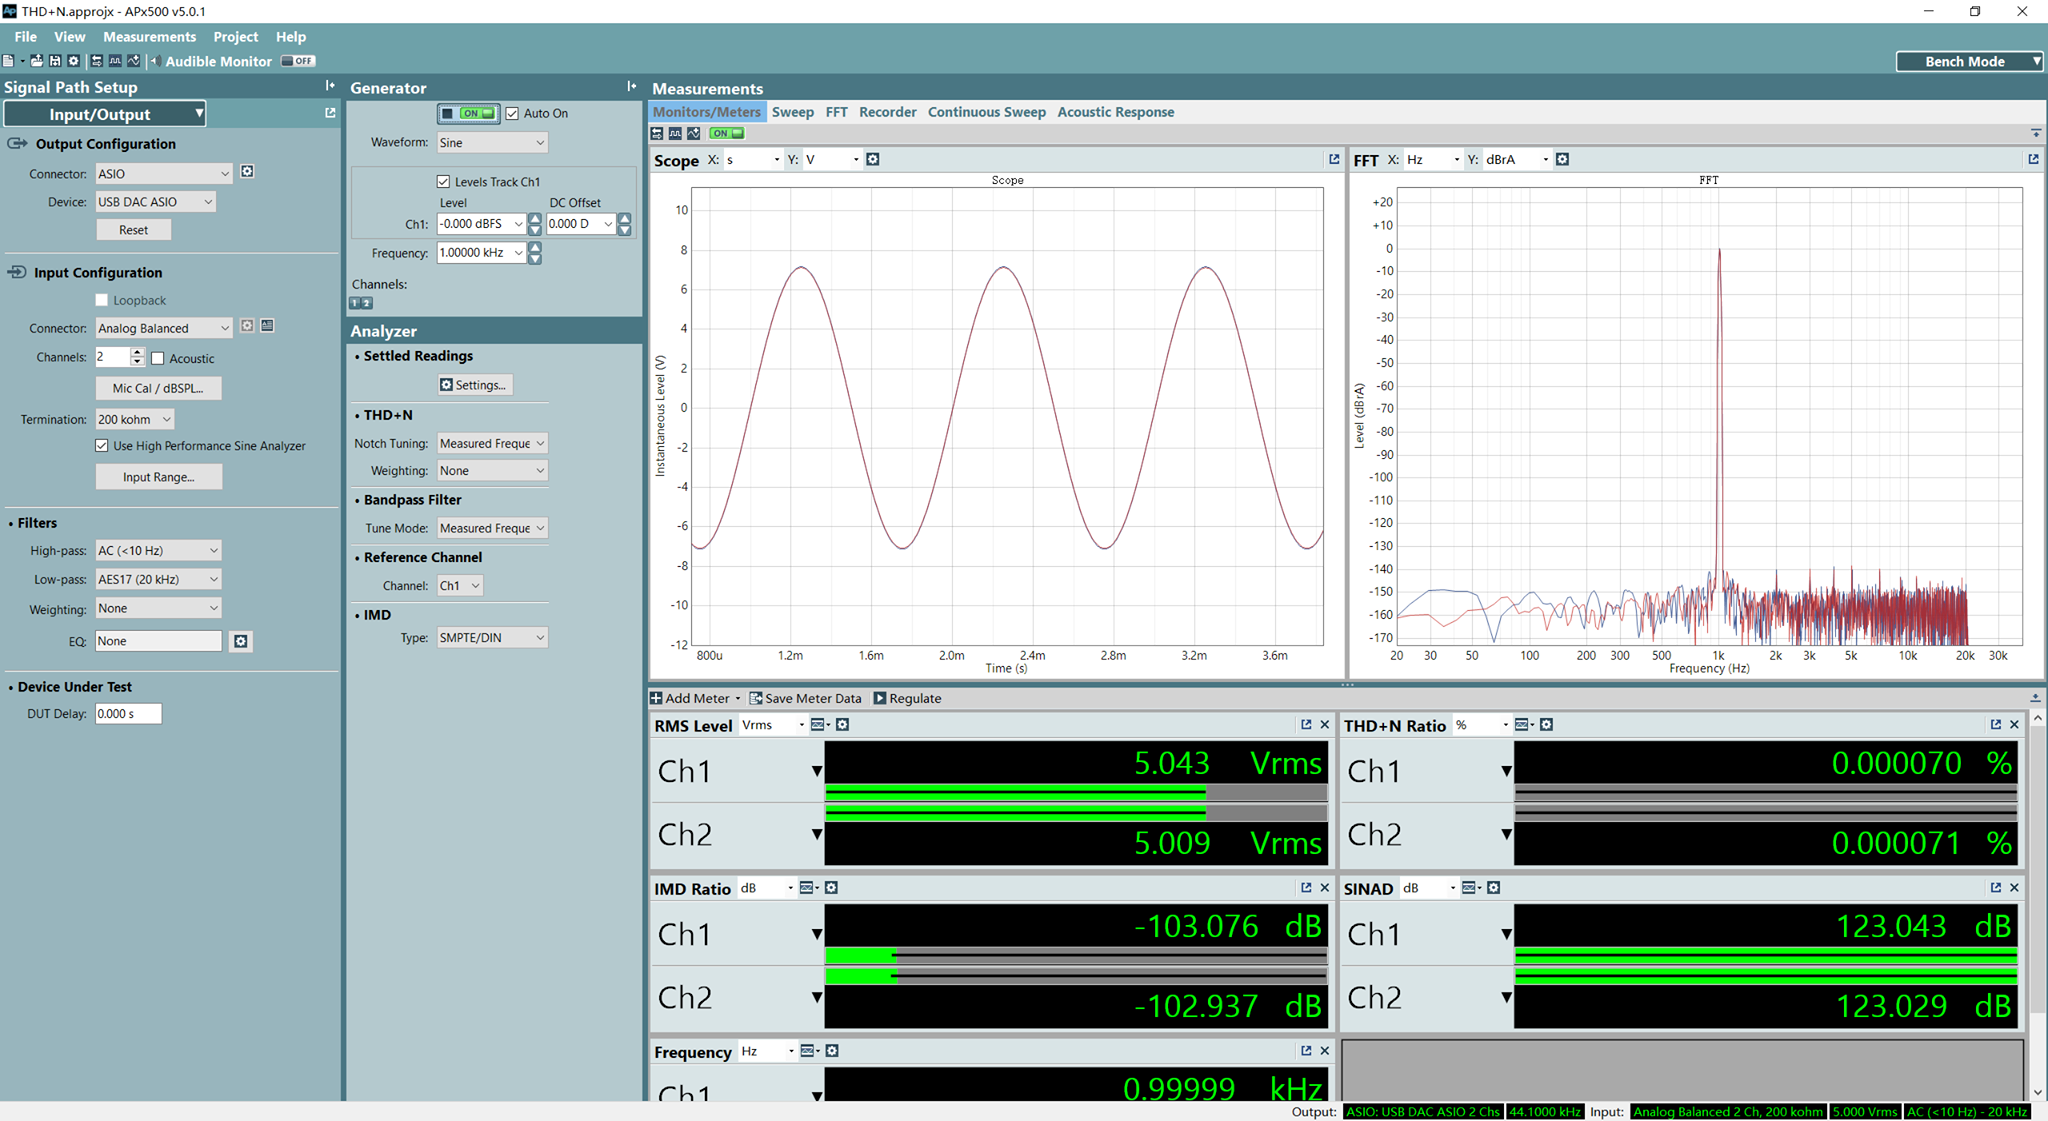Enable the Loopback checkbox
Image resolution: width=2048 pixels, height=1121 pixels.
[101, 300]
